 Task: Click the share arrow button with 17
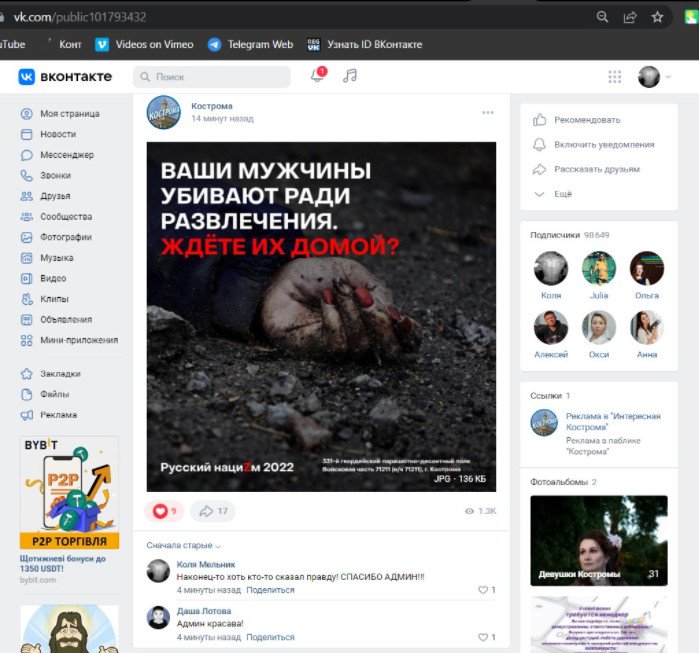point(212,511)
